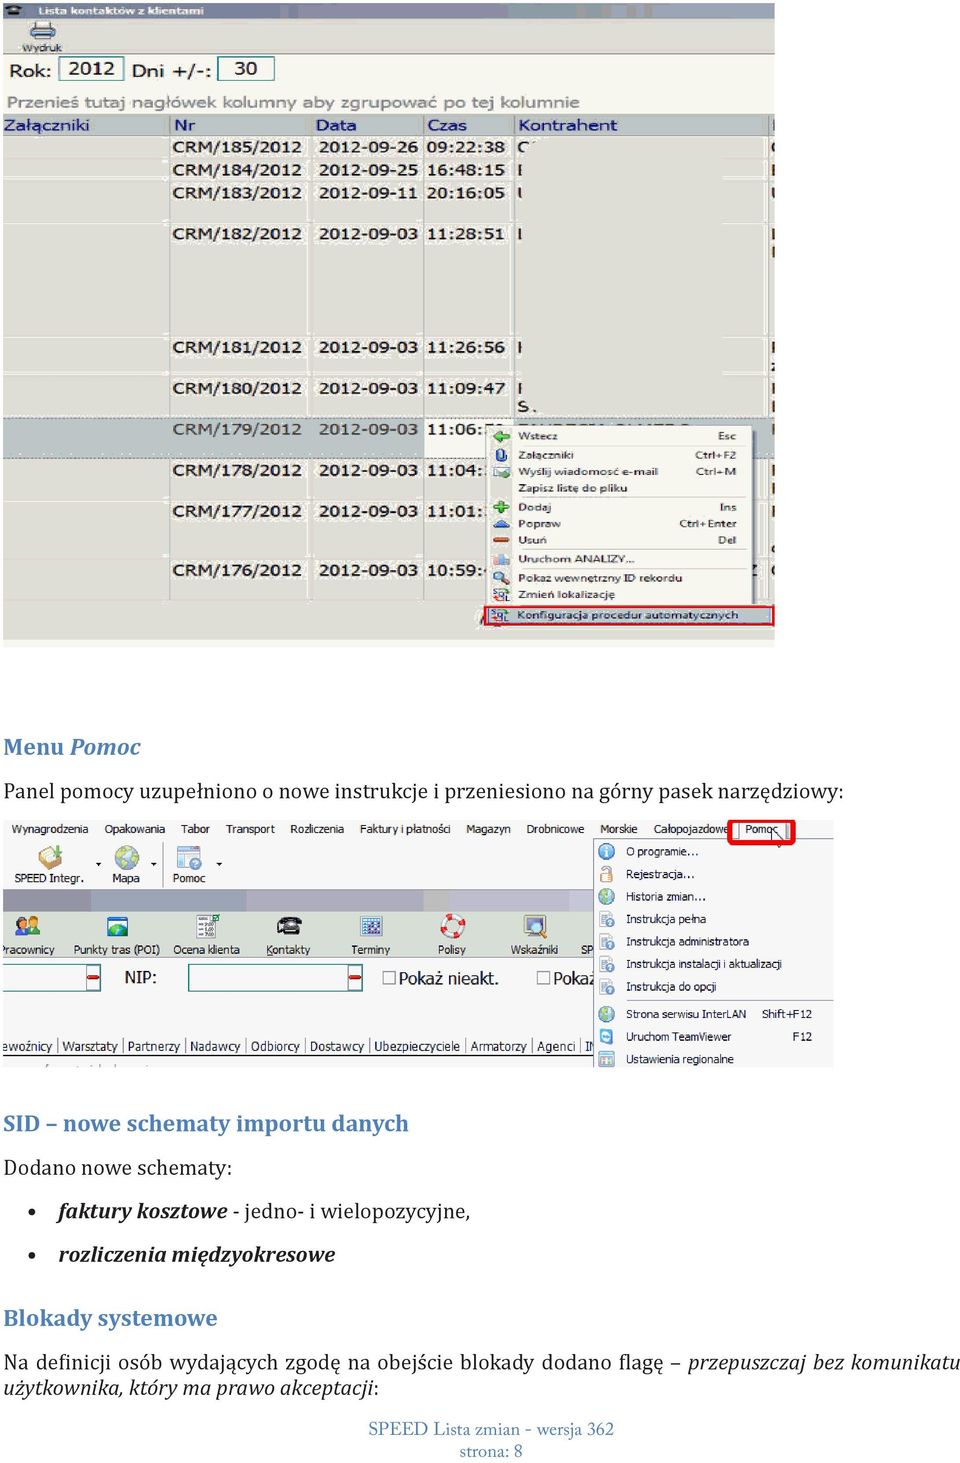Click the red minus Usuń icon

tap(501, 540)
